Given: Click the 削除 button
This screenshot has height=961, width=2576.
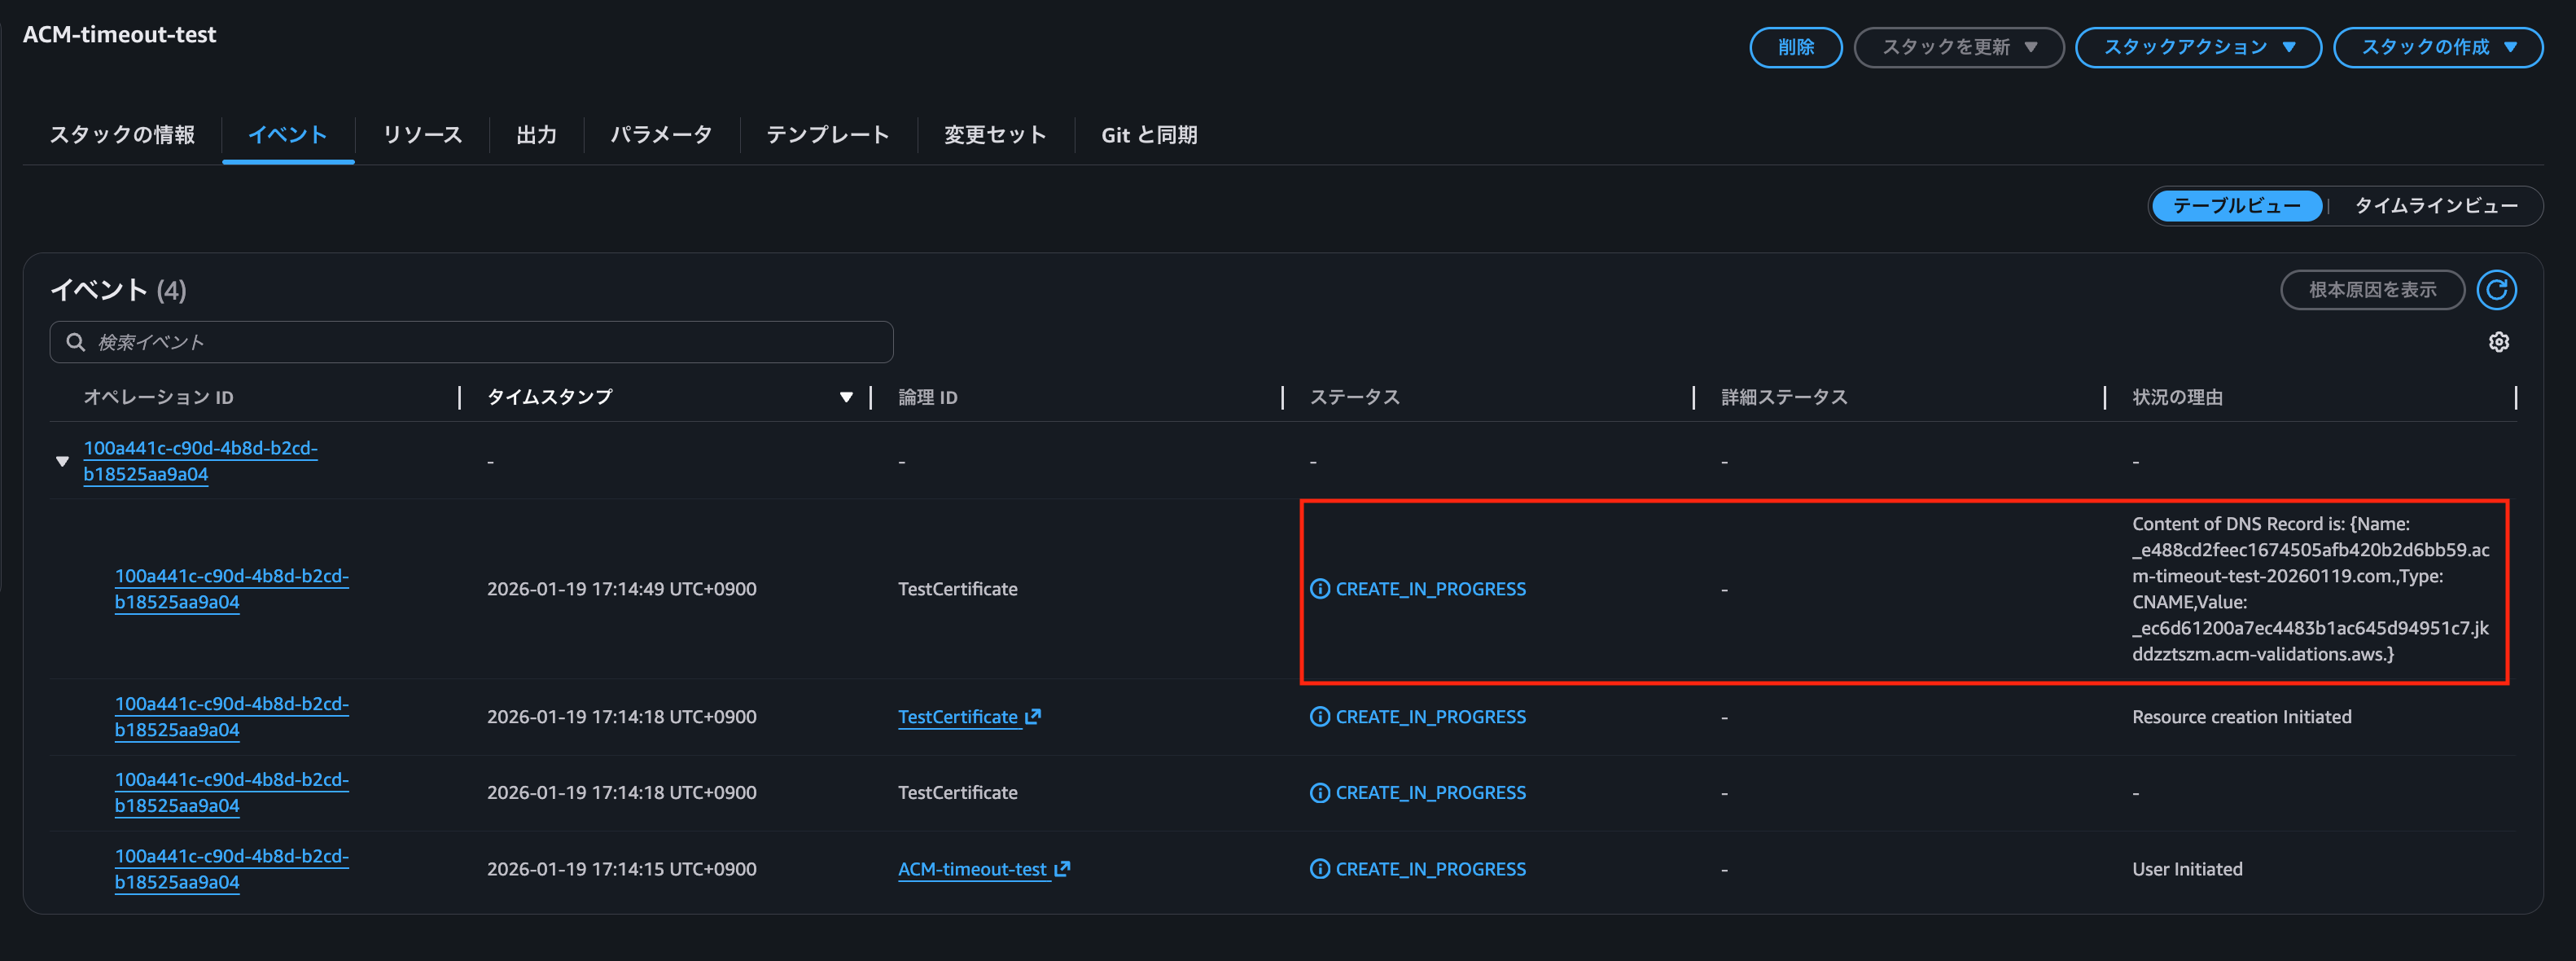Looking at the screenshot, I should [x=1795, y=47].
